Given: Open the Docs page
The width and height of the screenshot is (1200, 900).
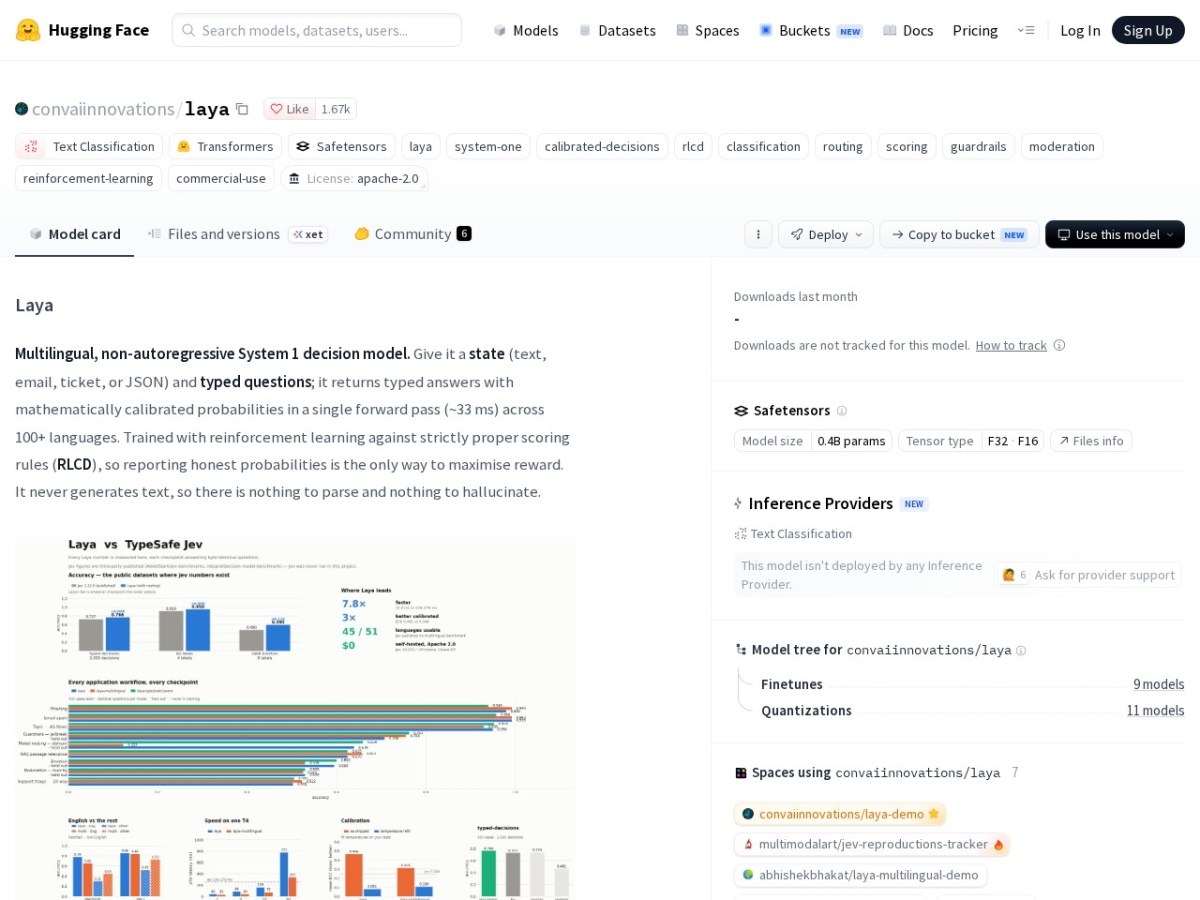Looking at the screenshot, I should pyautogui.click(x=908, y=30).
